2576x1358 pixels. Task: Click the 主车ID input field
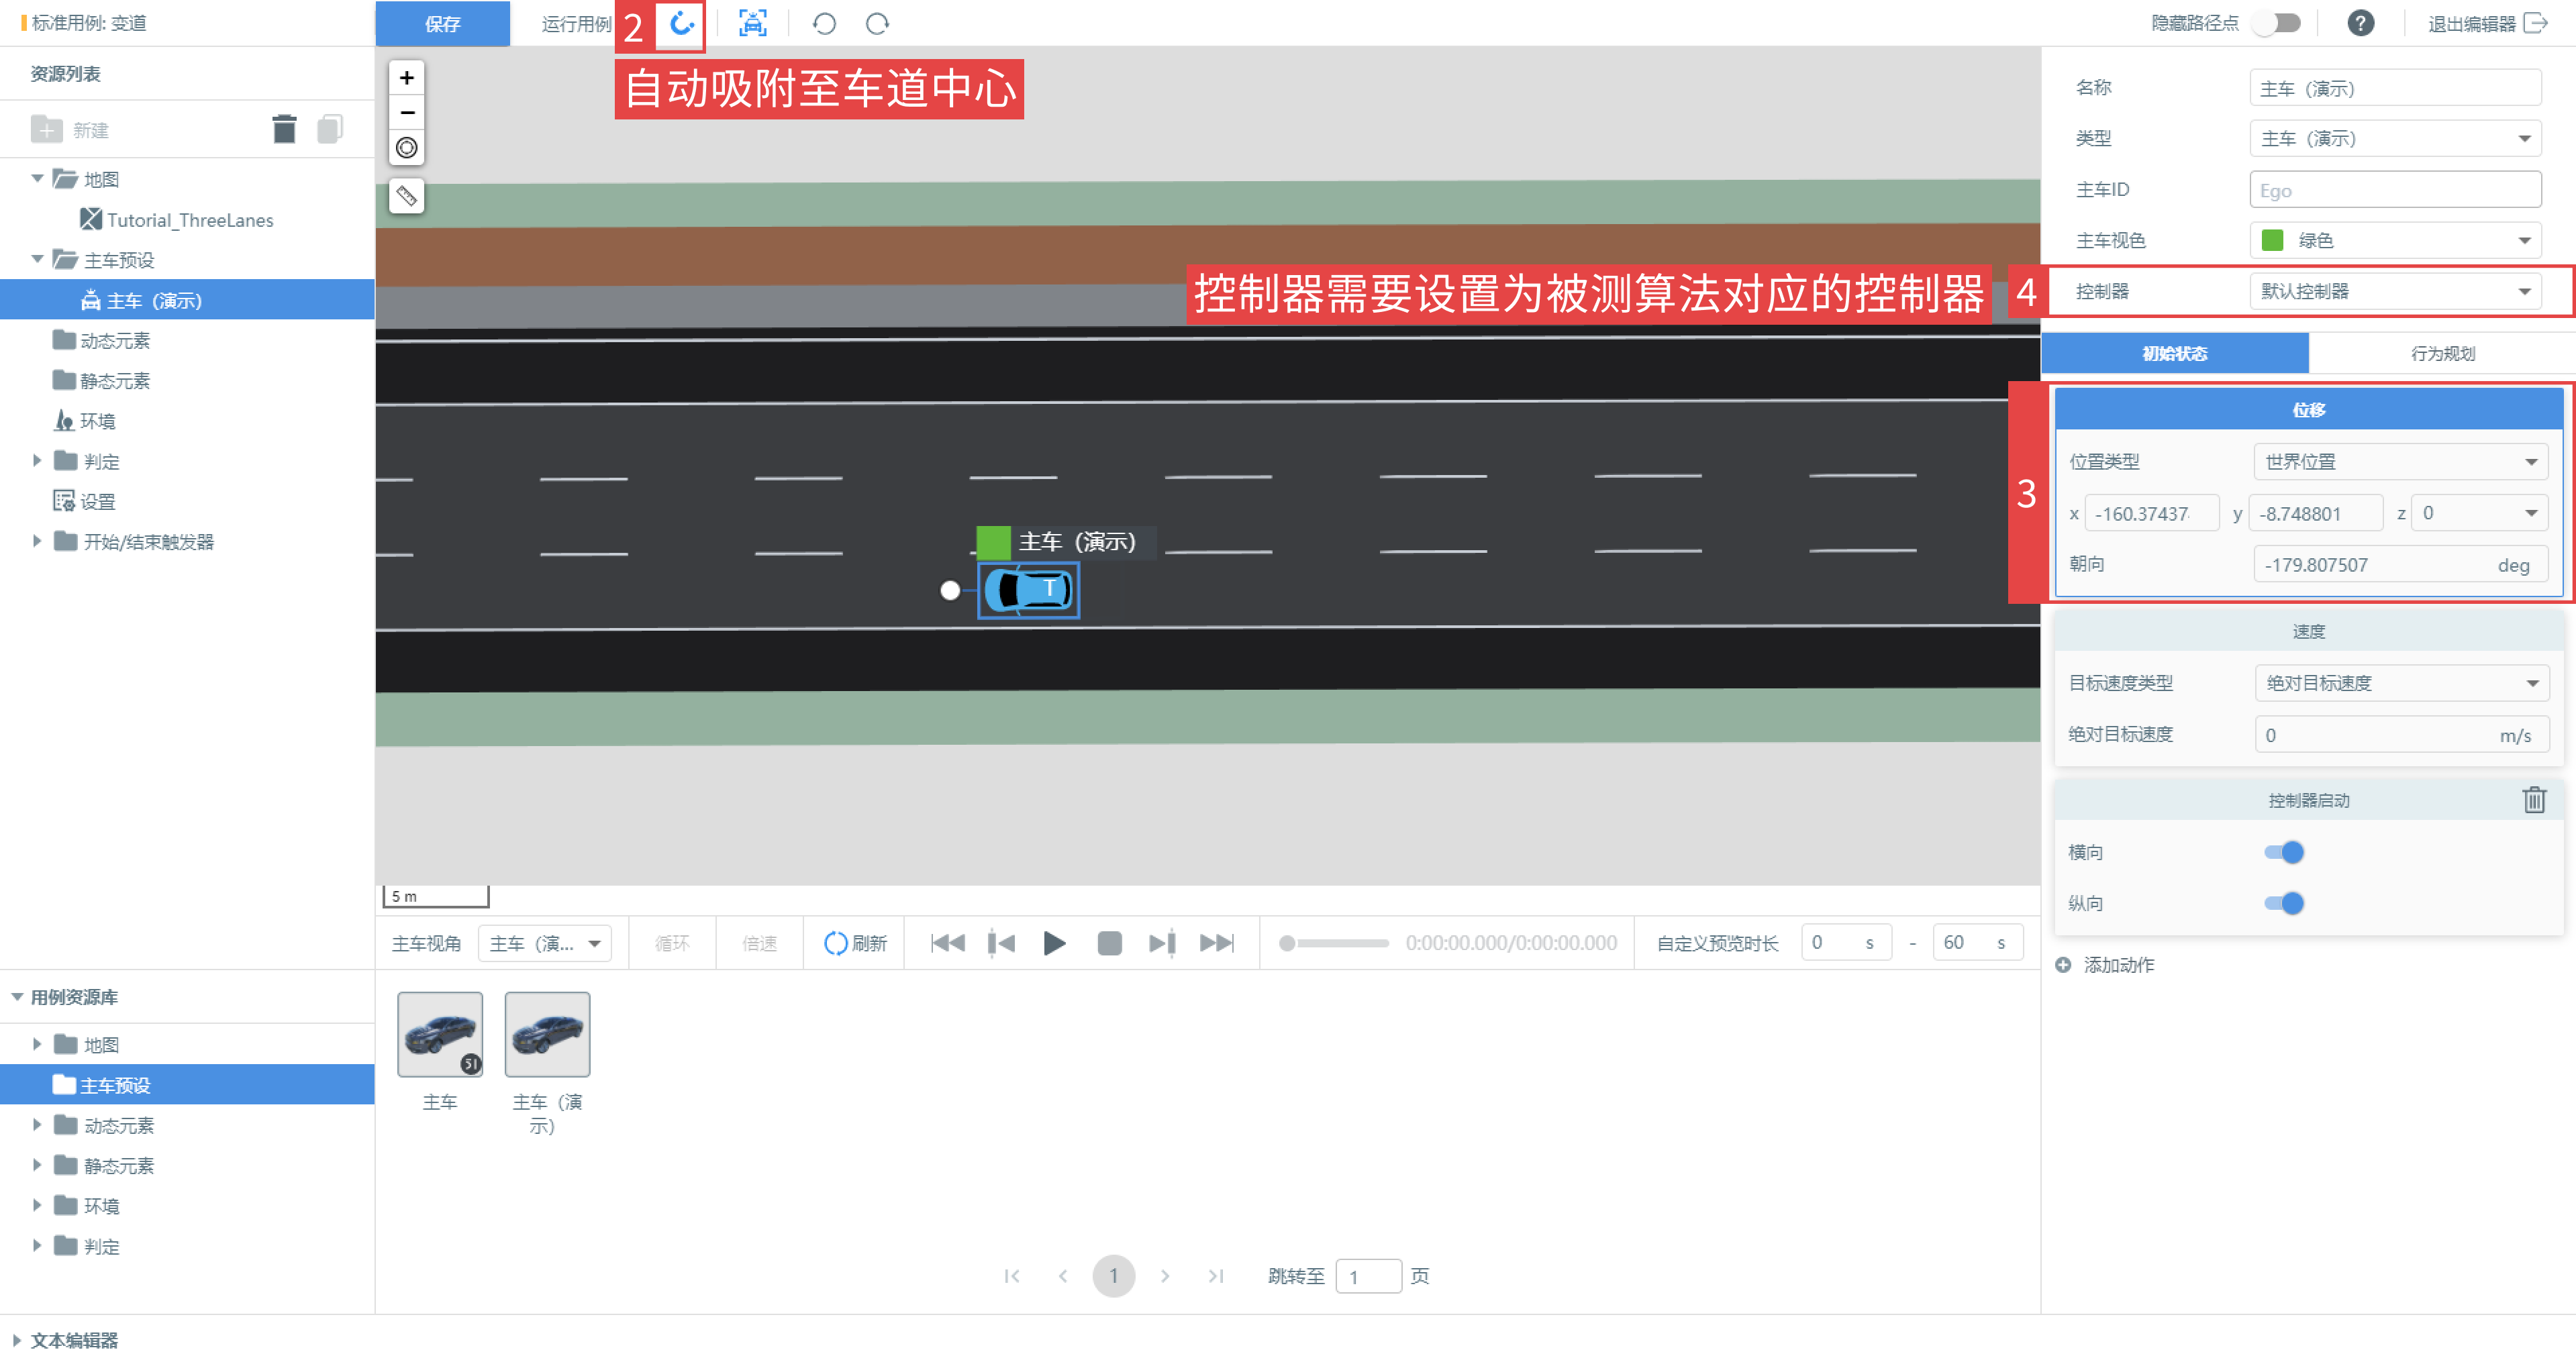pyautogui.click(x=2395, y=190)
